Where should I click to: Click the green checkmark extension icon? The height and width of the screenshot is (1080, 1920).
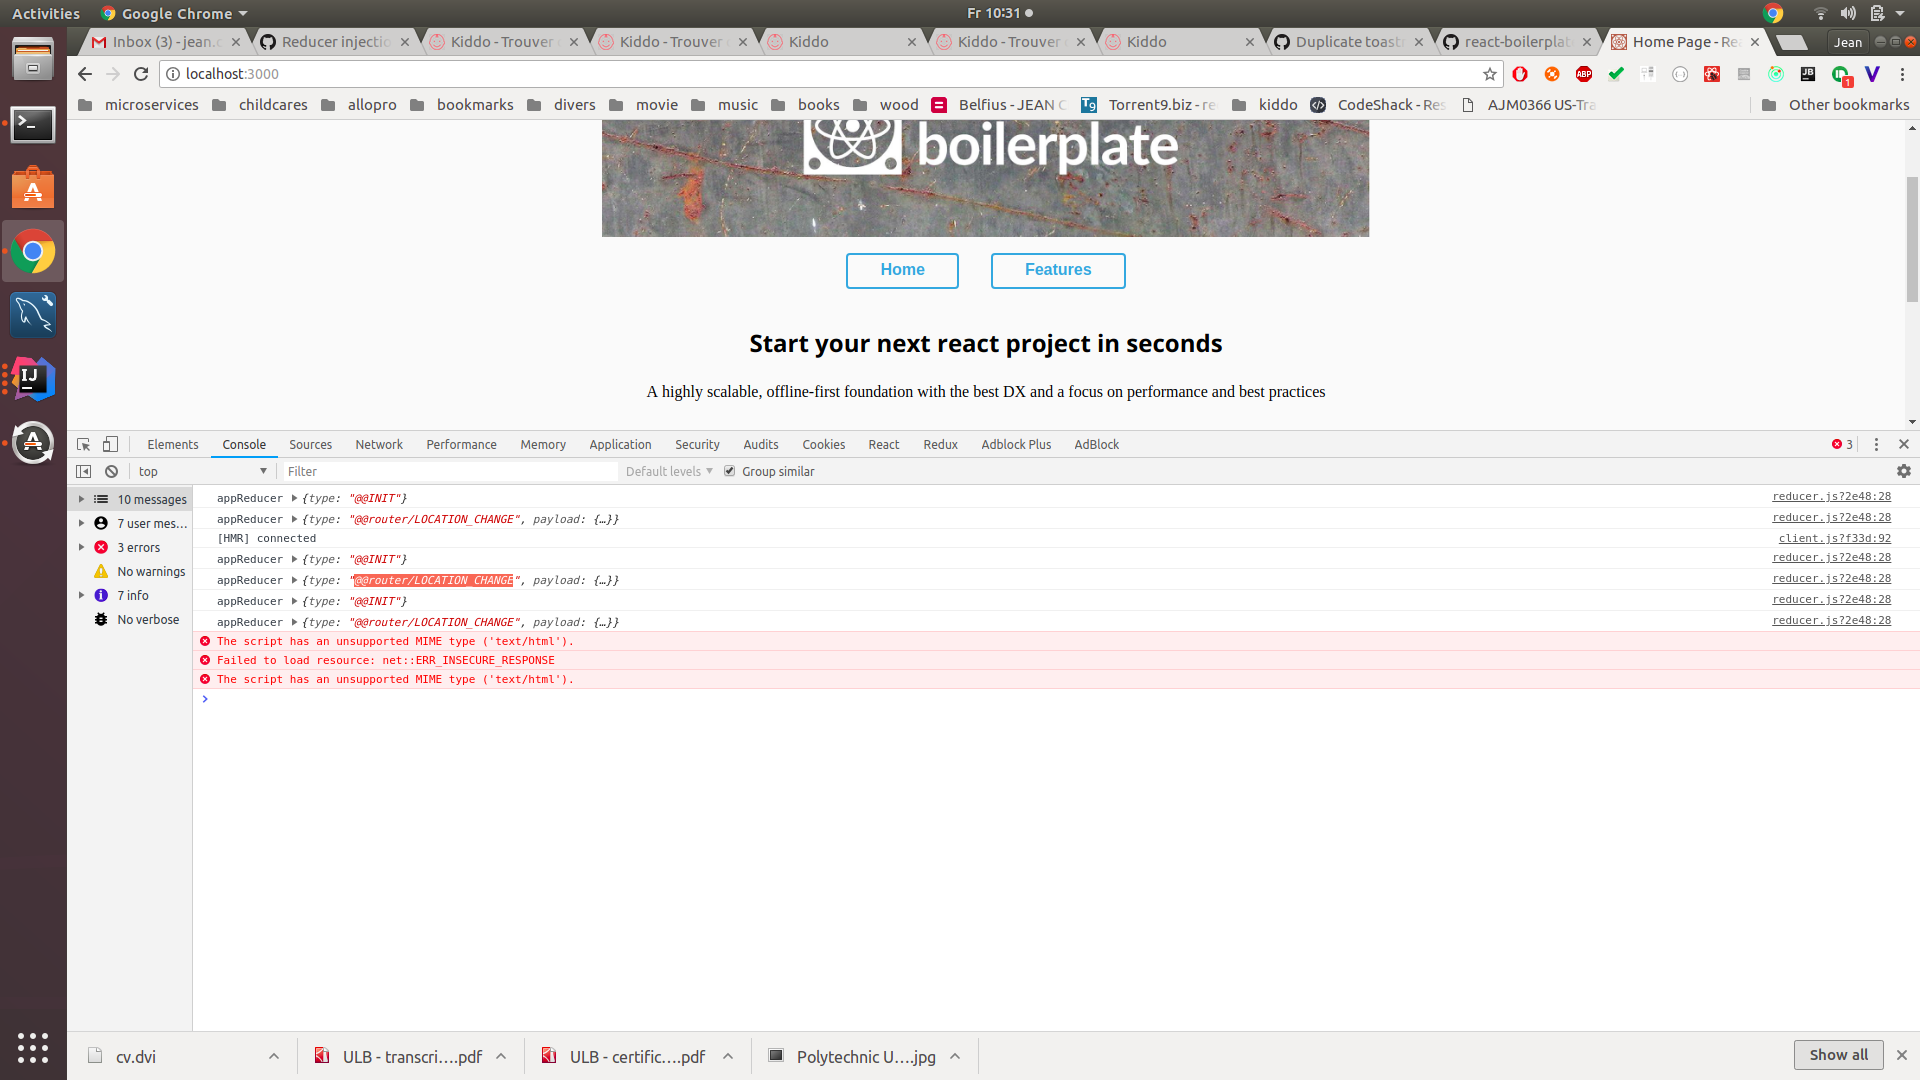click(1616, 74)
